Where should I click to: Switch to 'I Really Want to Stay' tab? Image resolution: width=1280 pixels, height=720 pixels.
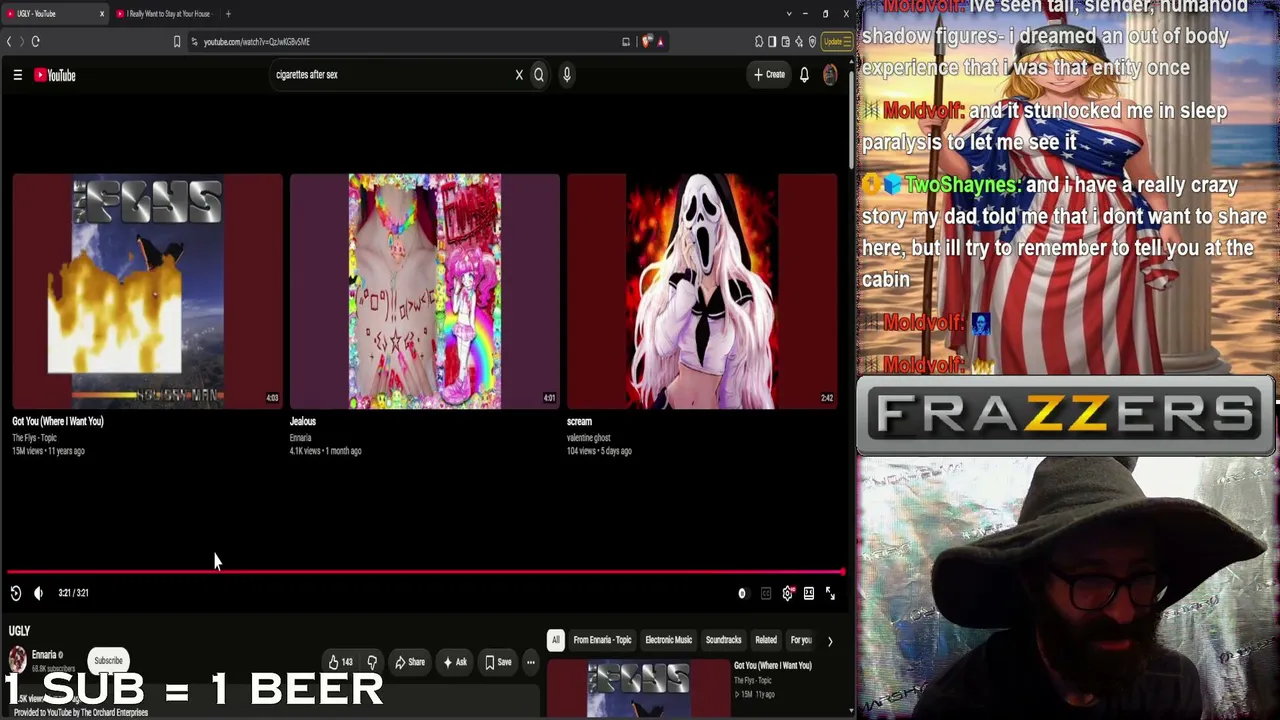(x=165, y=14)
